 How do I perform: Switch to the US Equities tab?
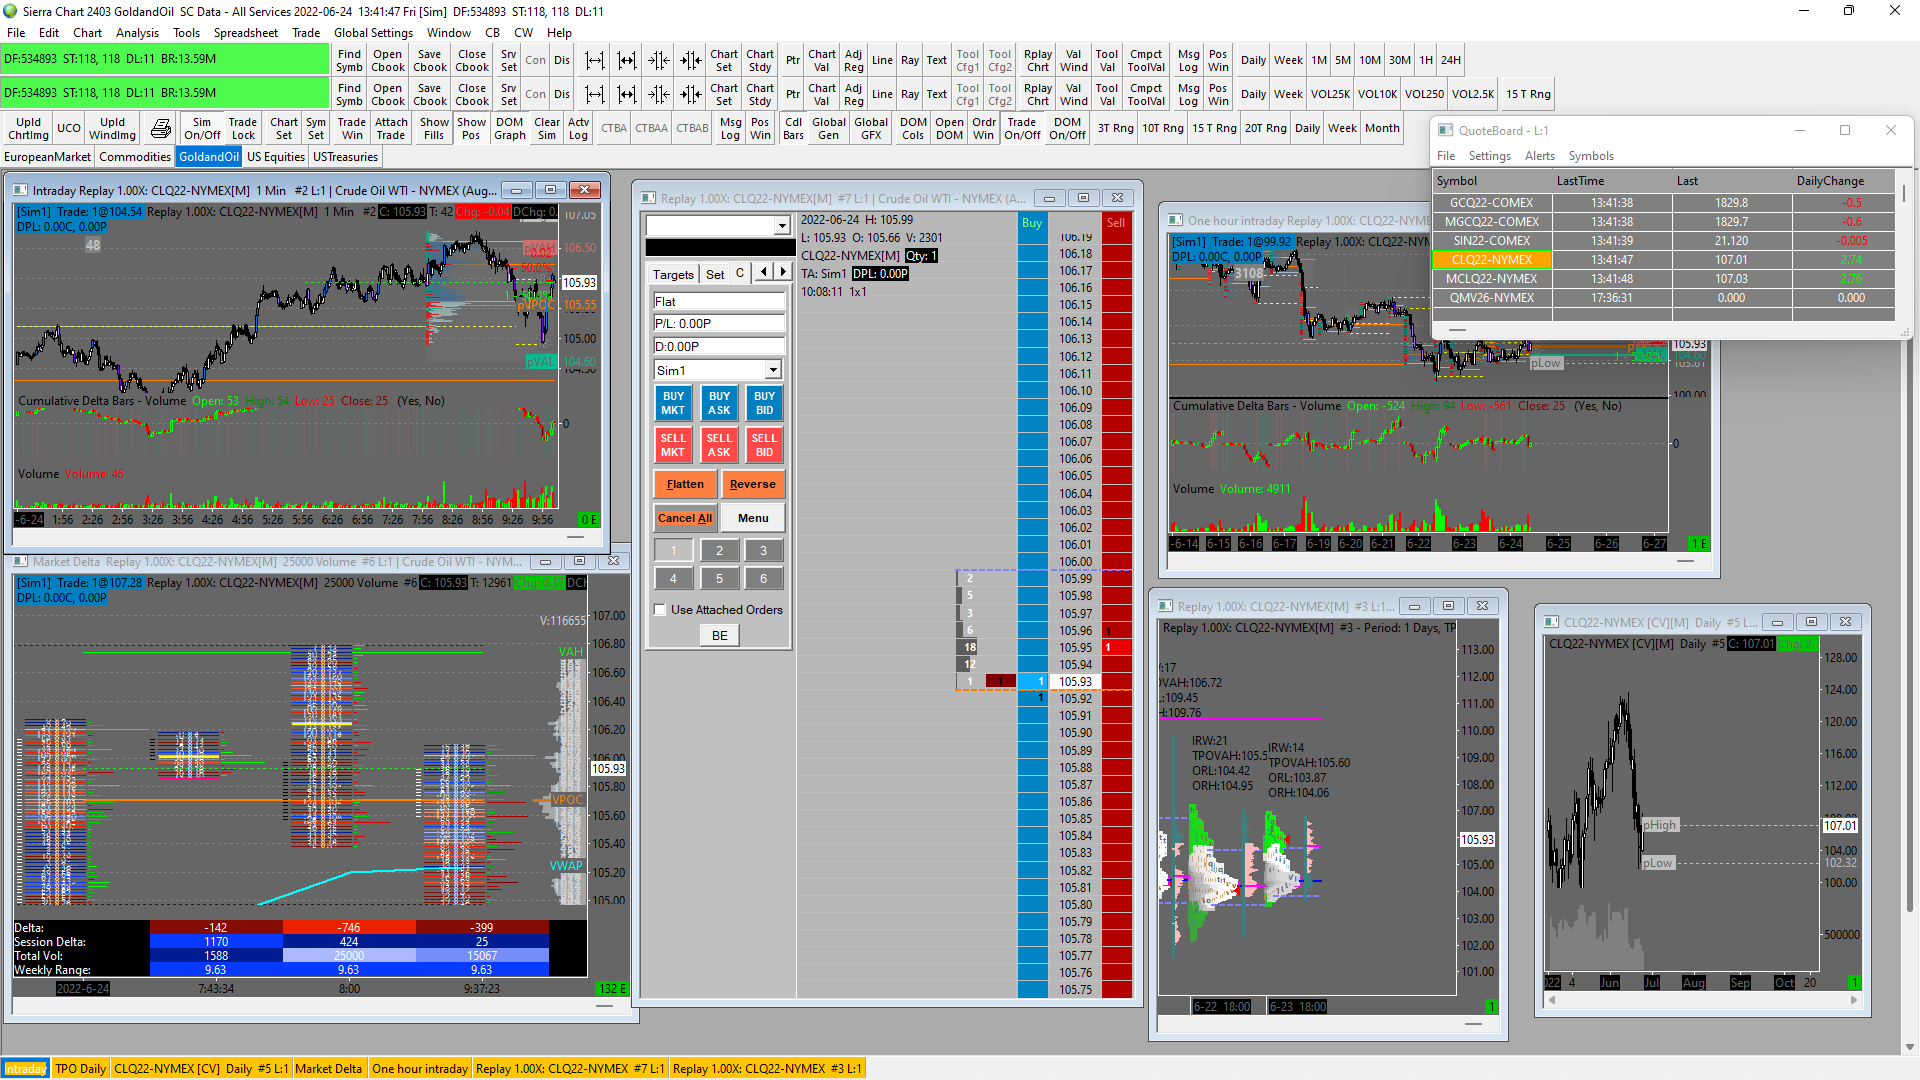coord(275,157)
